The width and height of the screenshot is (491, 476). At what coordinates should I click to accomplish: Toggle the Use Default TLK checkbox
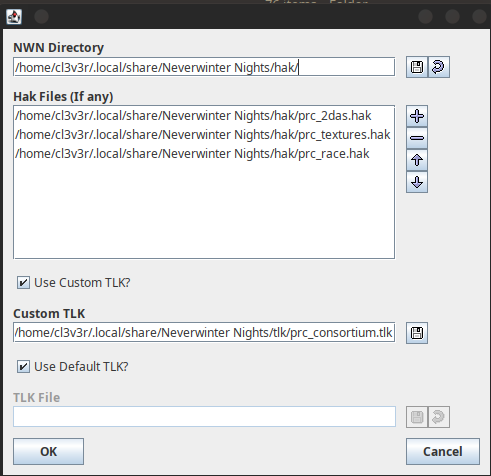23,367
